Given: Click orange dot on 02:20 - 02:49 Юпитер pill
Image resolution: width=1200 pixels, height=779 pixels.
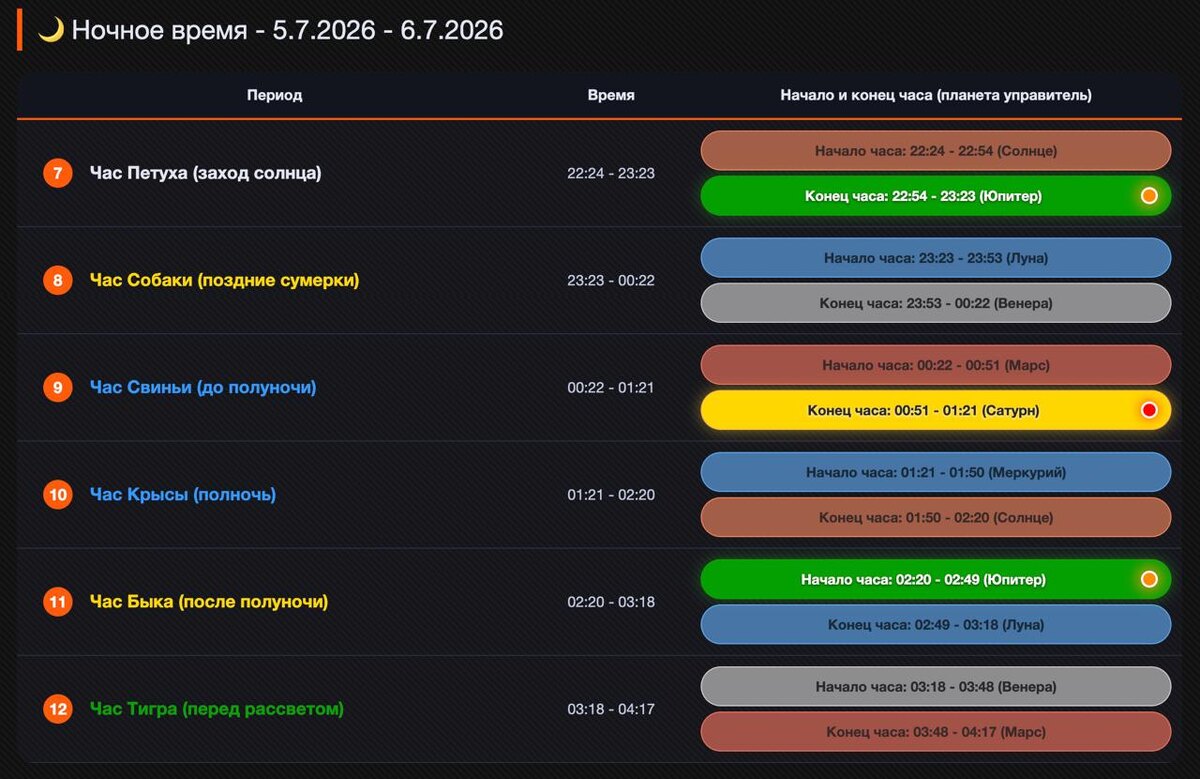Looking at the screenshot, I should click(1149, 579).
